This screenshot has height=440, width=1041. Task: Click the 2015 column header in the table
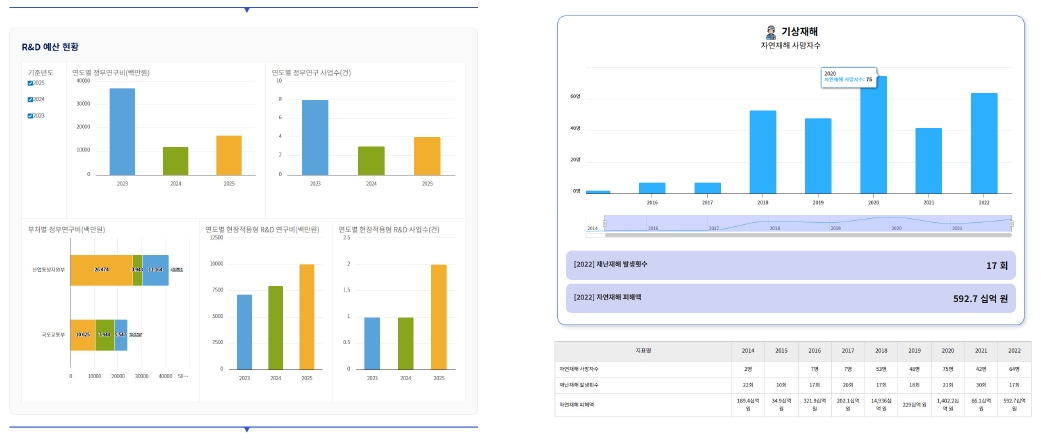point(781,351)
